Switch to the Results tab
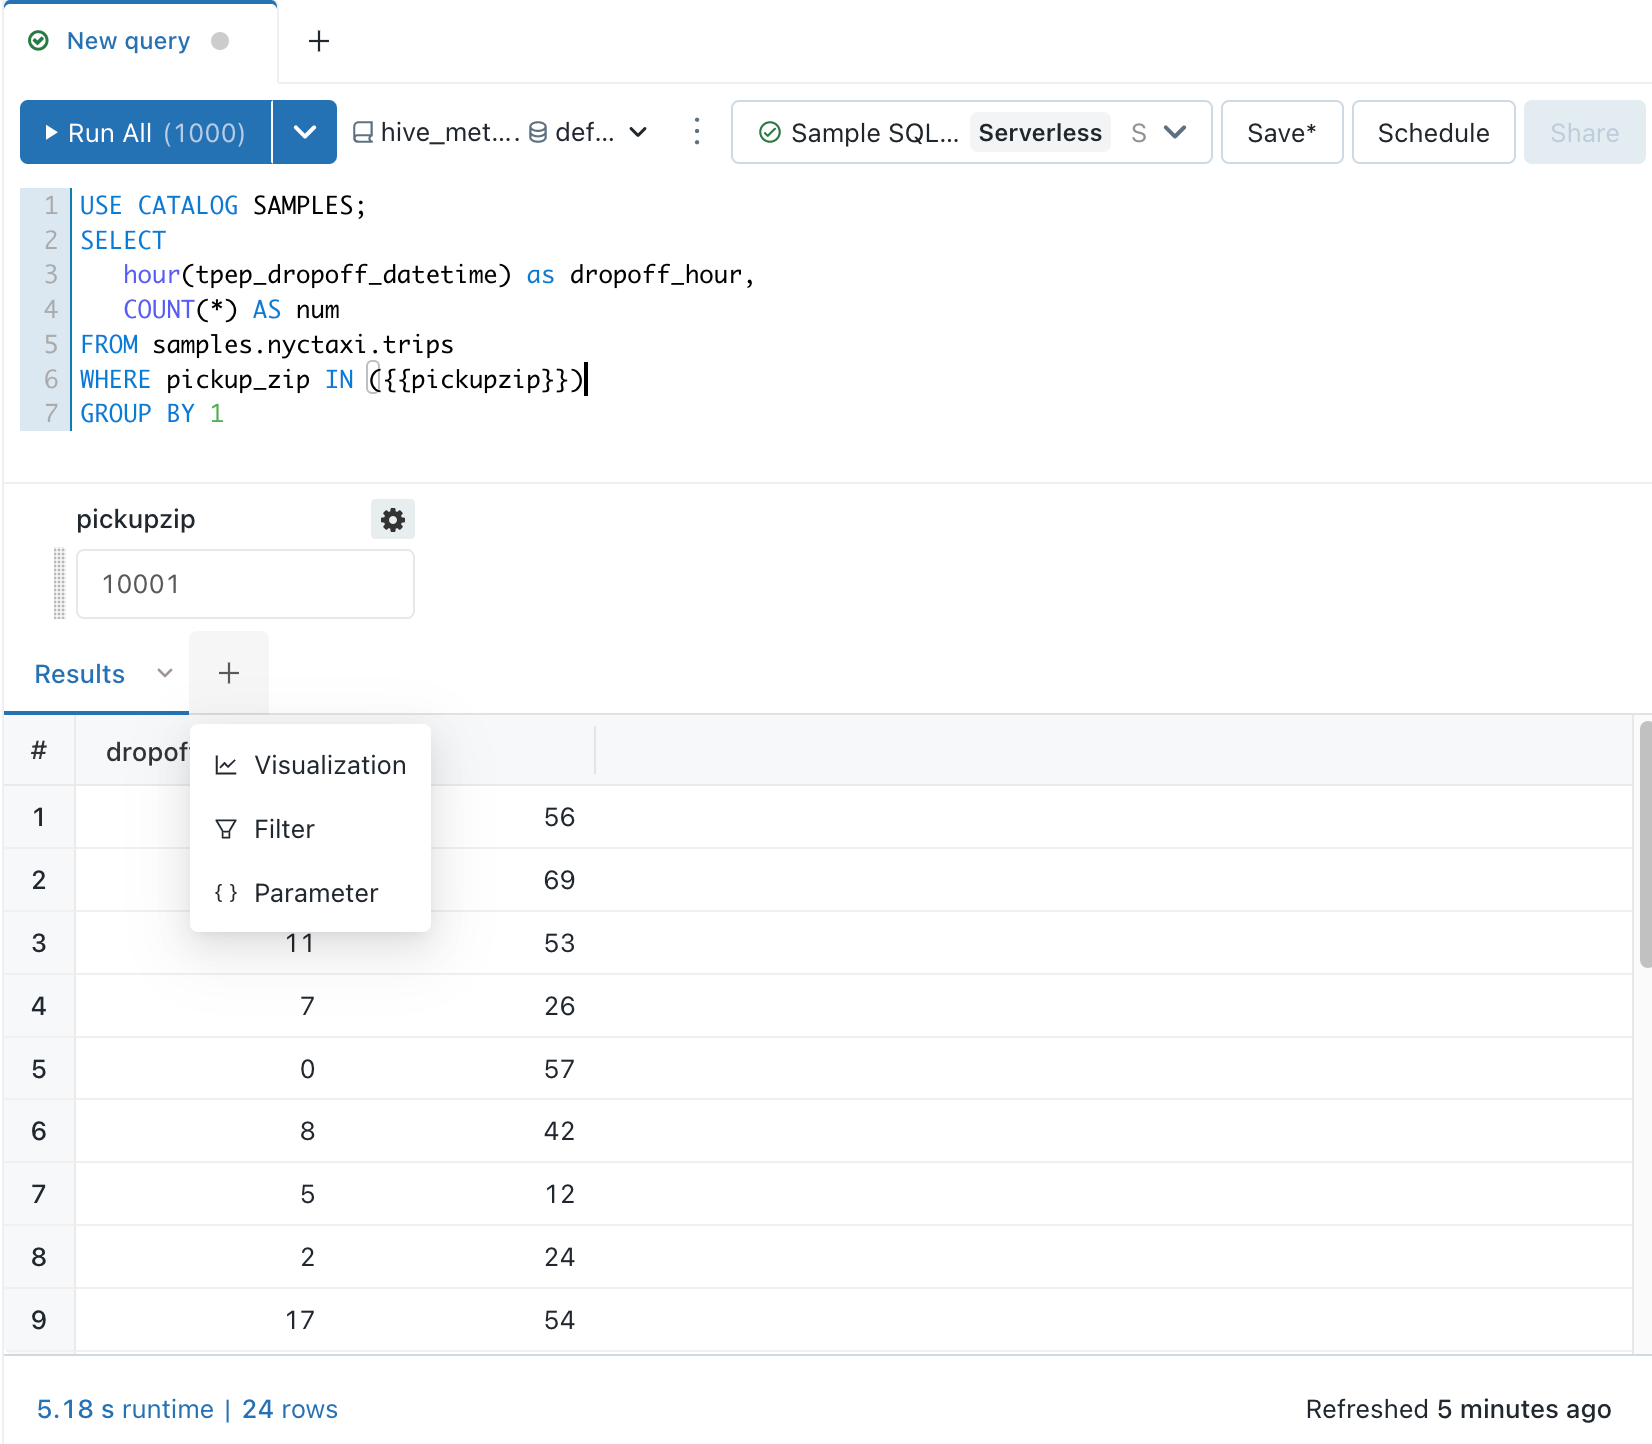This screenshot has width=1652, height=1444. [x=80, y=674]
